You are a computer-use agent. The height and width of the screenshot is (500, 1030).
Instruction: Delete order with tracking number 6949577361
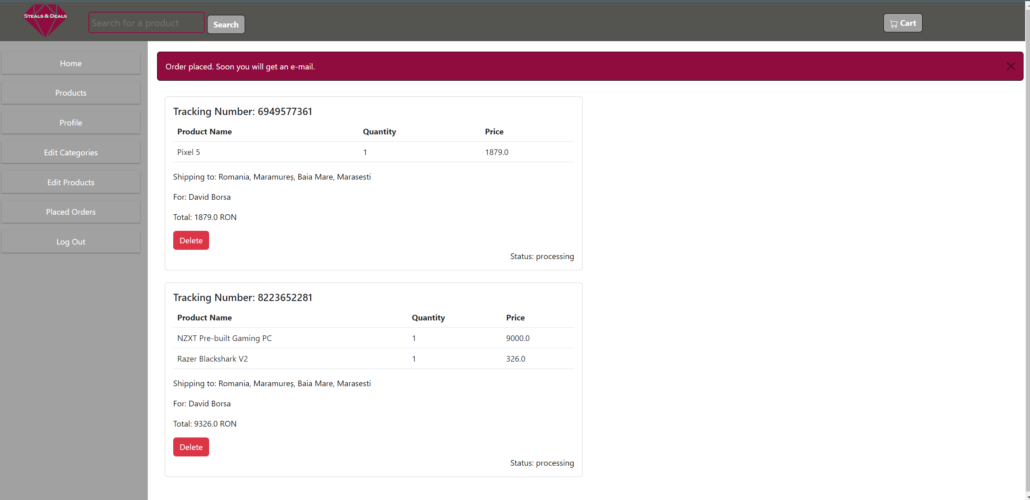tap(191, 240)
